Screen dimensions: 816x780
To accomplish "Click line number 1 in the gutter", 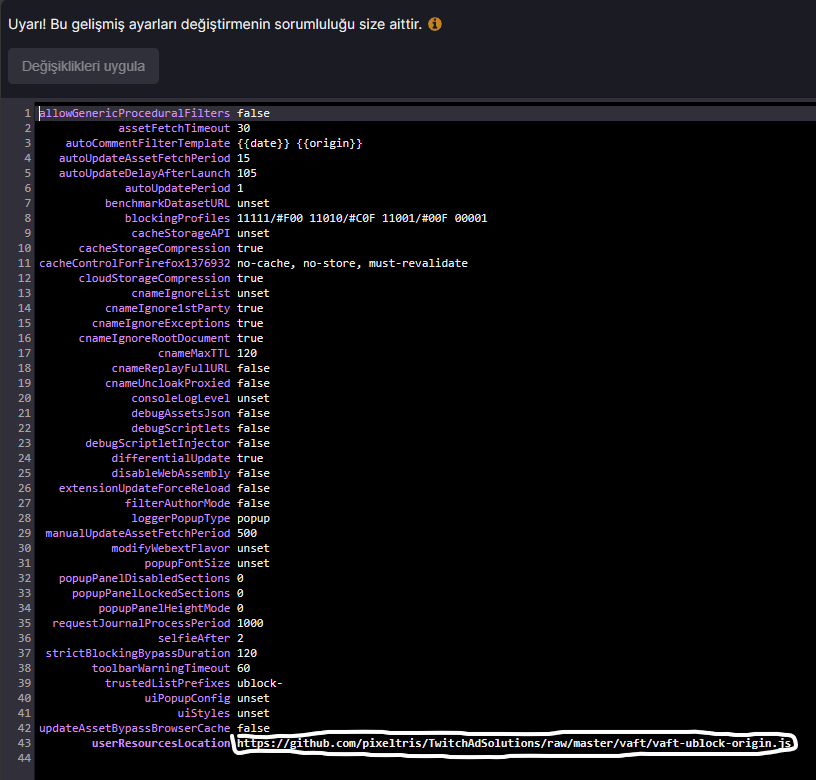I will coord(28,113).
